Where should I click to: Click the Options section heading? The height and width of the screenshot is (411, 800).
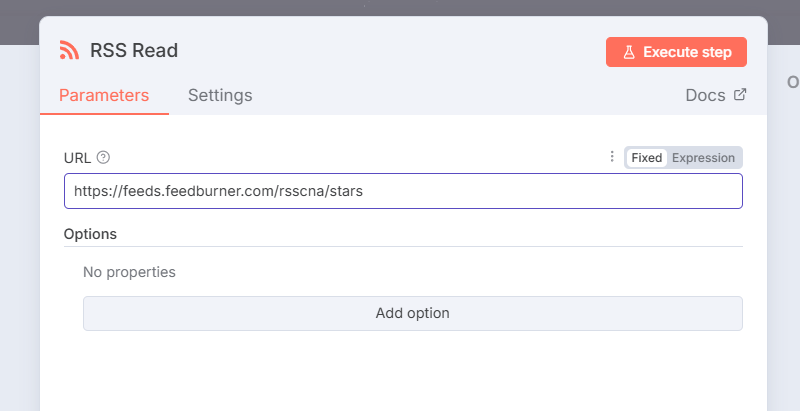[90, 234]
